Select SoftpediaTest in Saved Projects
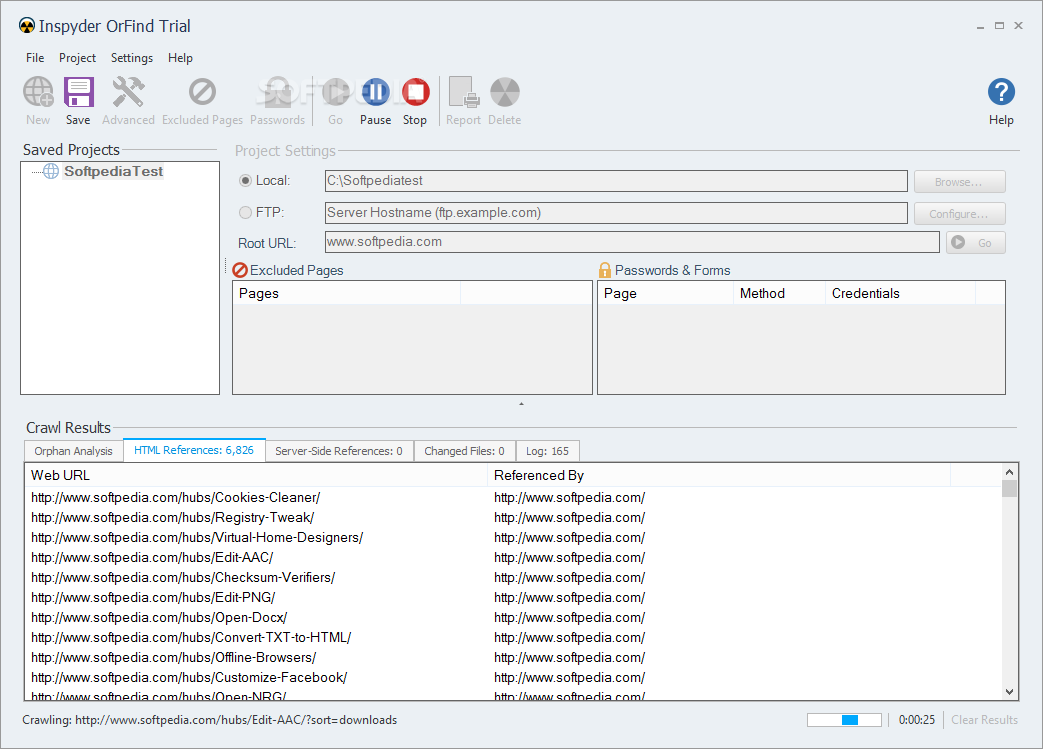Viewport: 1043px width, 749px height. click(113, 172)
